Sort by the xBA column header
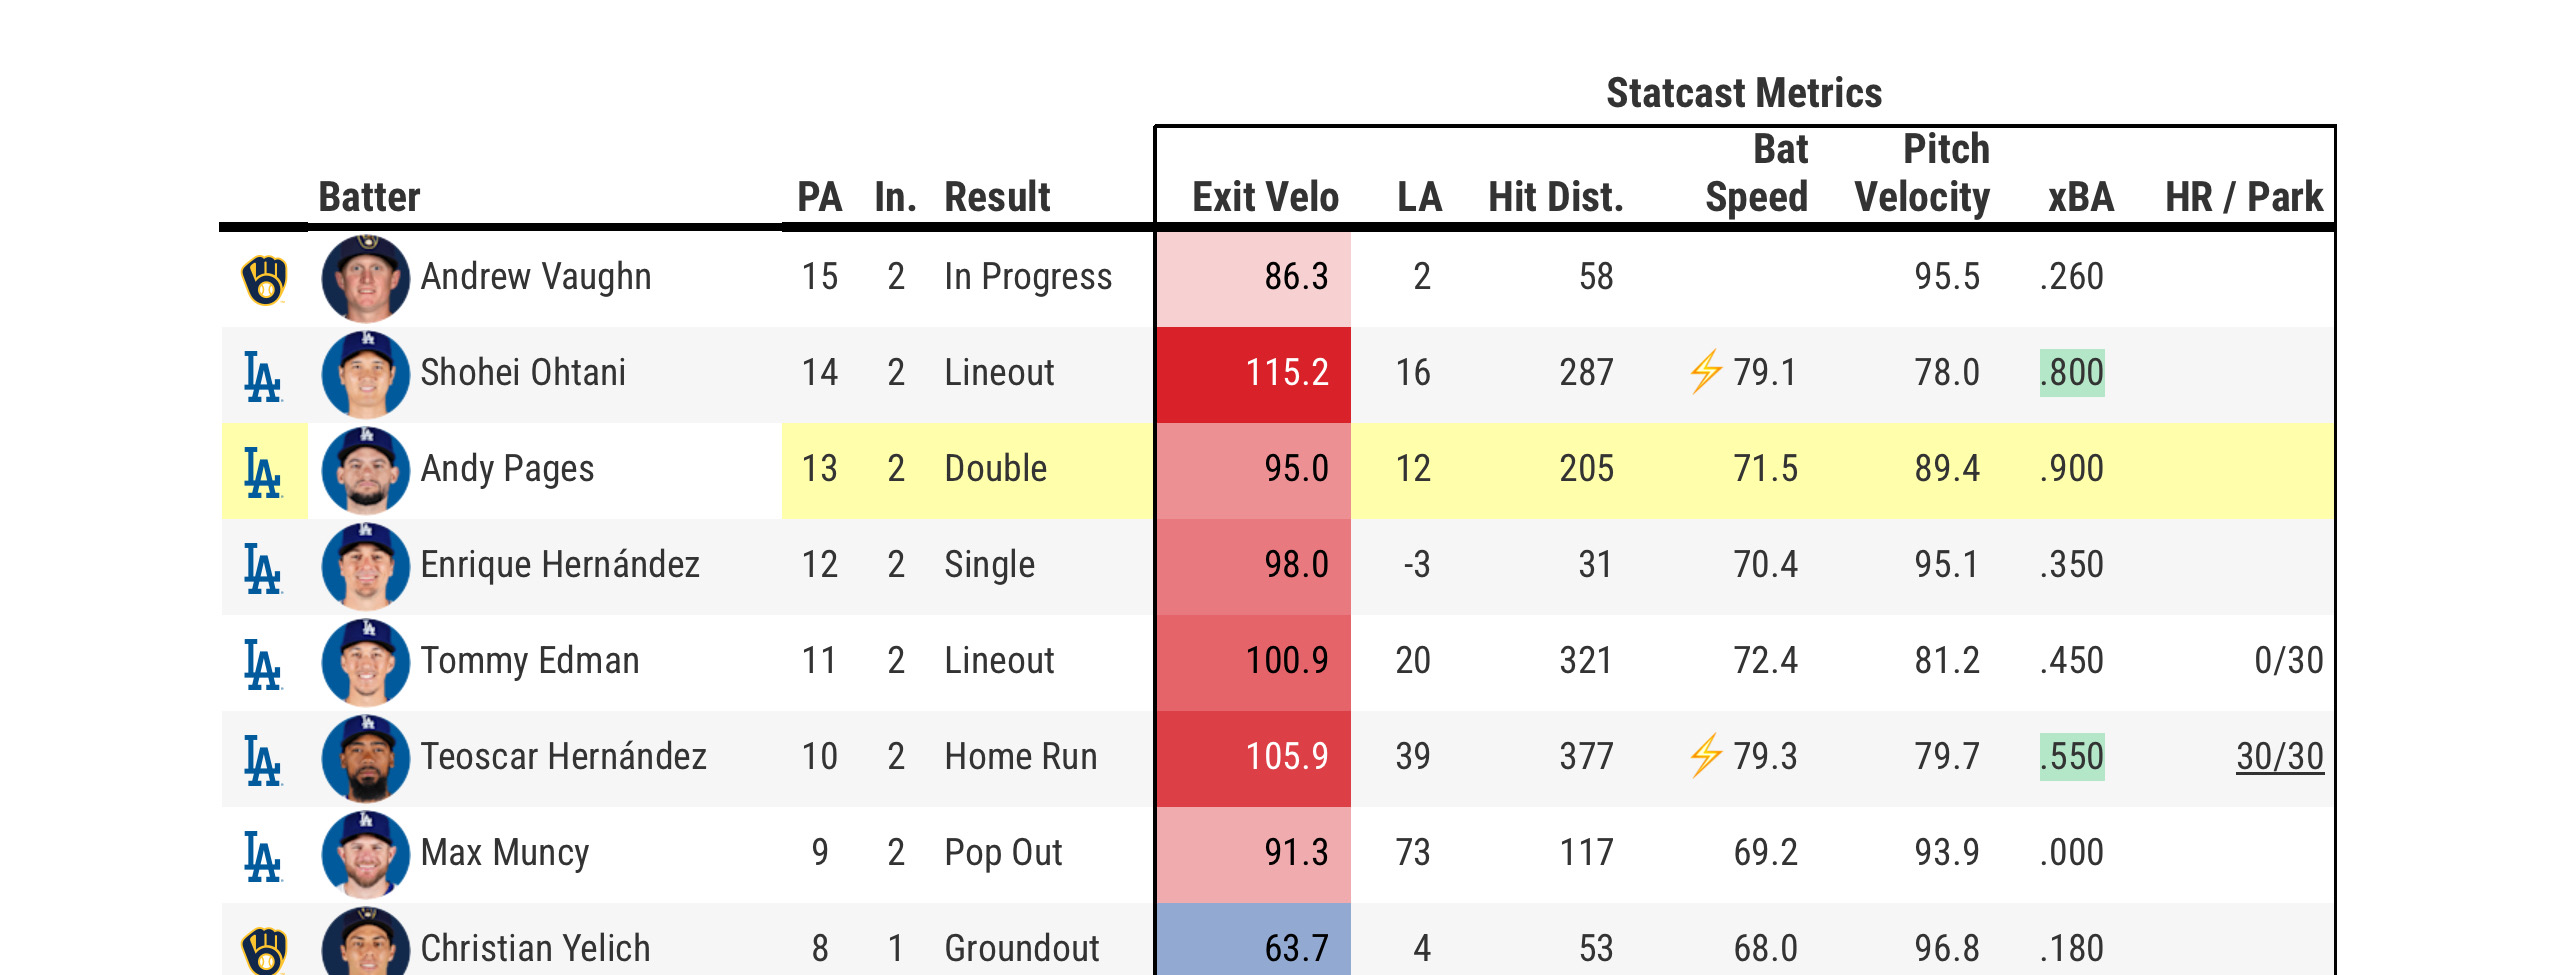The height and width of the screenshot is (975, 2556). tap(2080, 197)
